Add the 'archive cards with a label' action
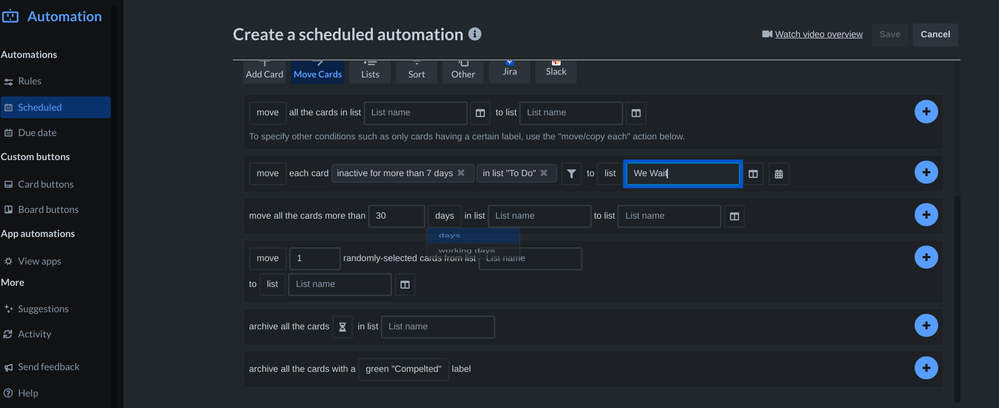The width and height of the screenshot is (999, 408). click(926, 367)
